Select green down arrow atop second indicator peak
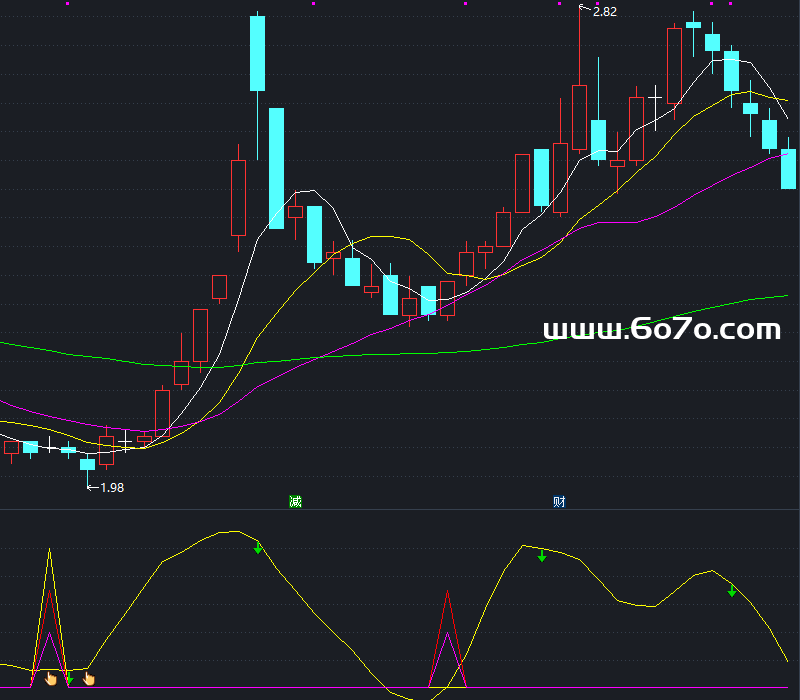Screen dimensions: 800x700 542,556
